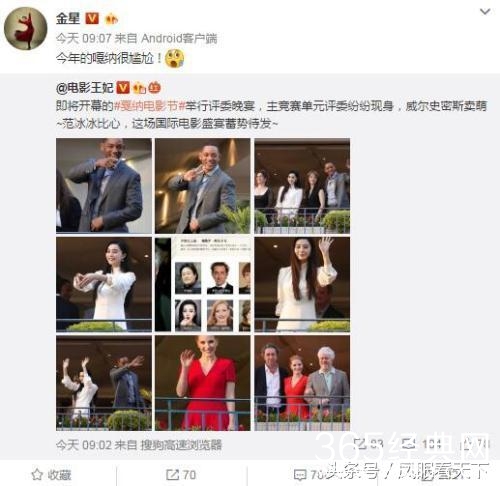
Task: Expand the post options chevron at top right
Action: point(485,12)
